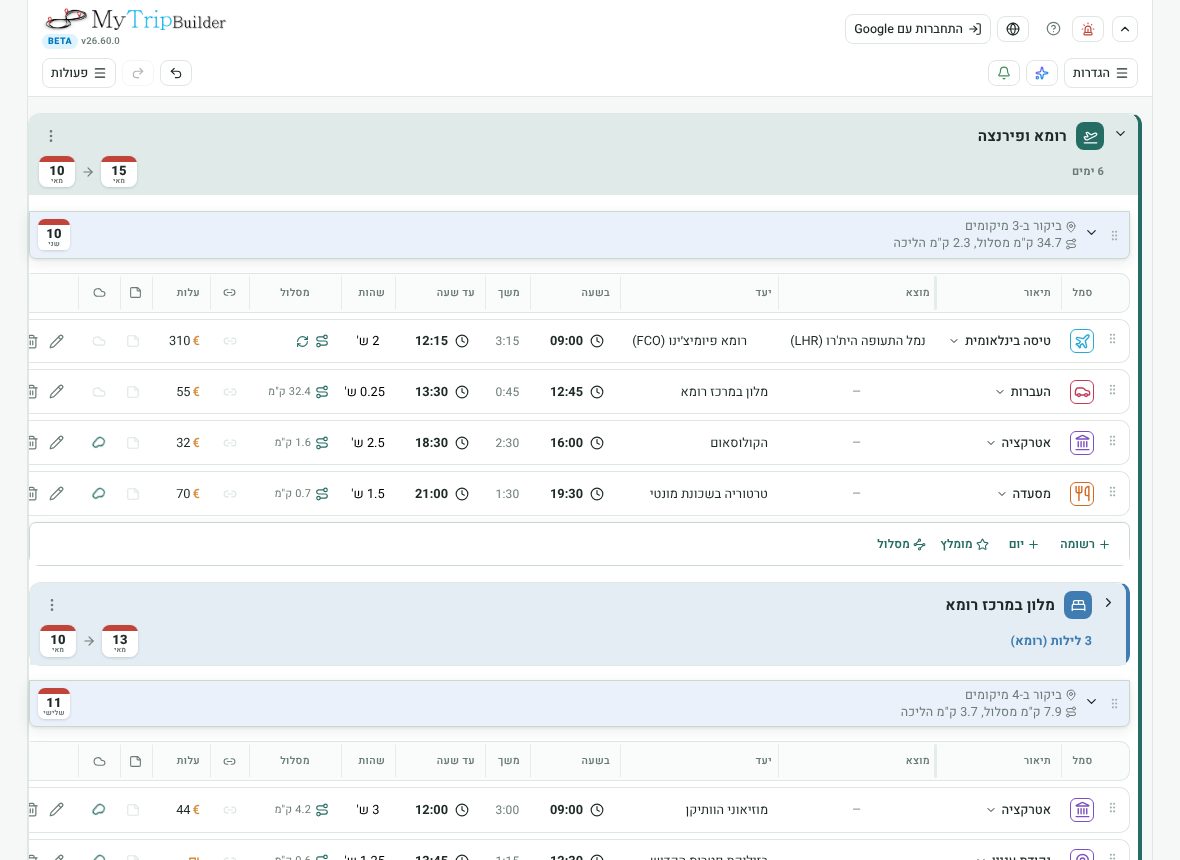Click the airplane icon of the flight row

click(x=1081, y=341)
